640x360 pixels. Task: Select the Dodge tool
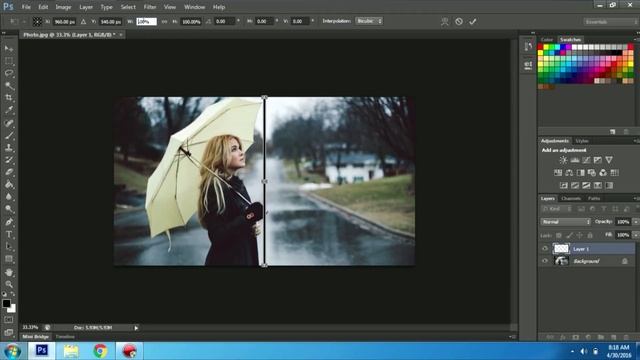(x=9, y=209)
